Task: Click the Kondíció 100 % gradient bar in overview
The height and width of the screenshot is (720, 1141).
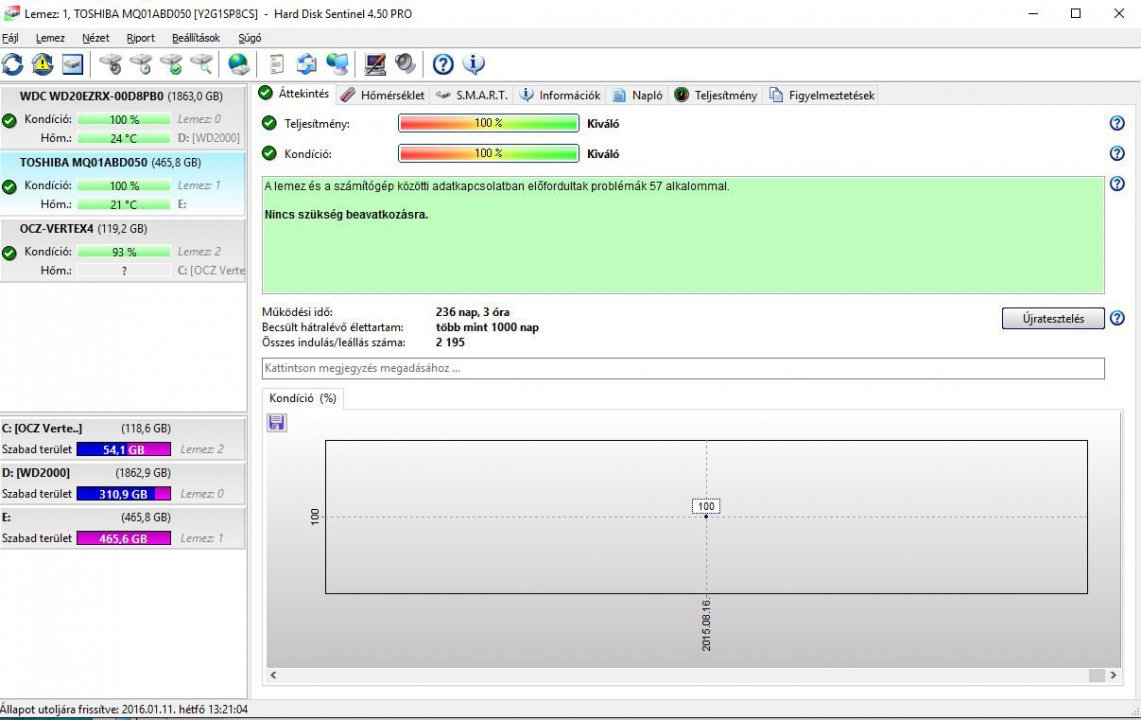Action: [x=488, y=154]
